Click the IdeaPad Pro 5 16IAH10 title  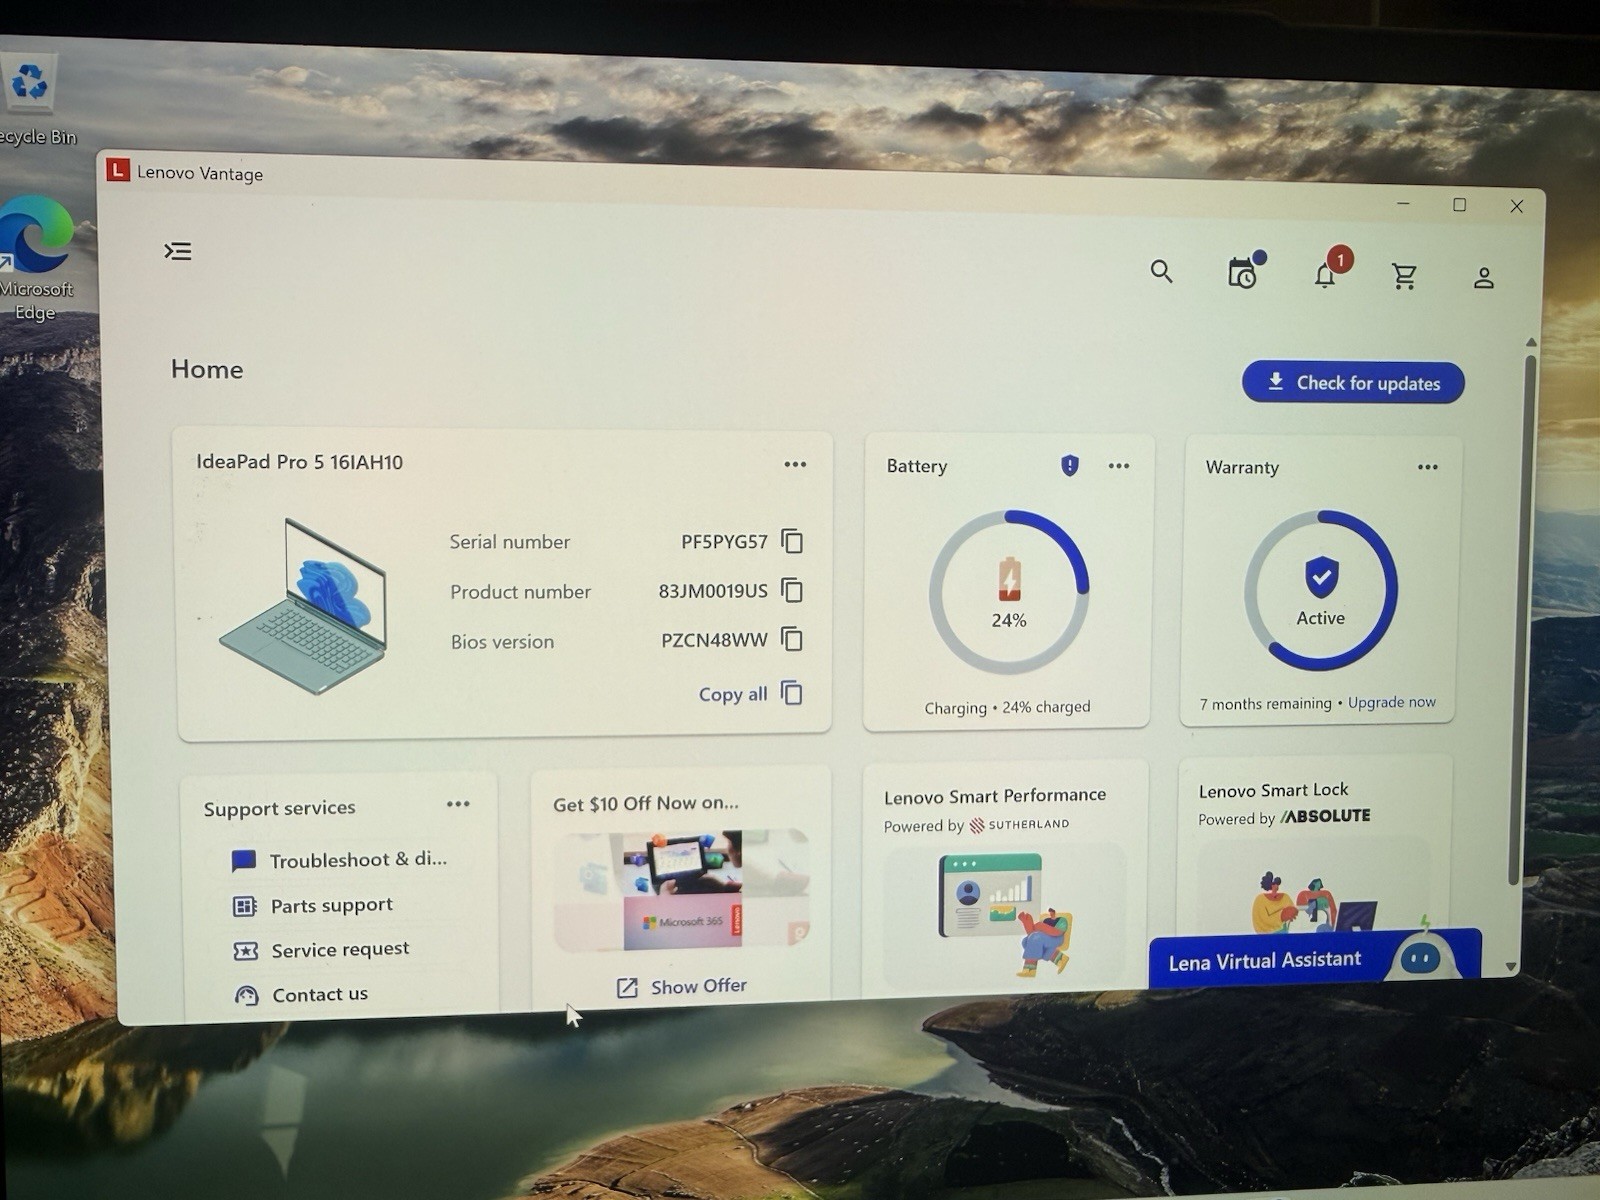point(299,462)
